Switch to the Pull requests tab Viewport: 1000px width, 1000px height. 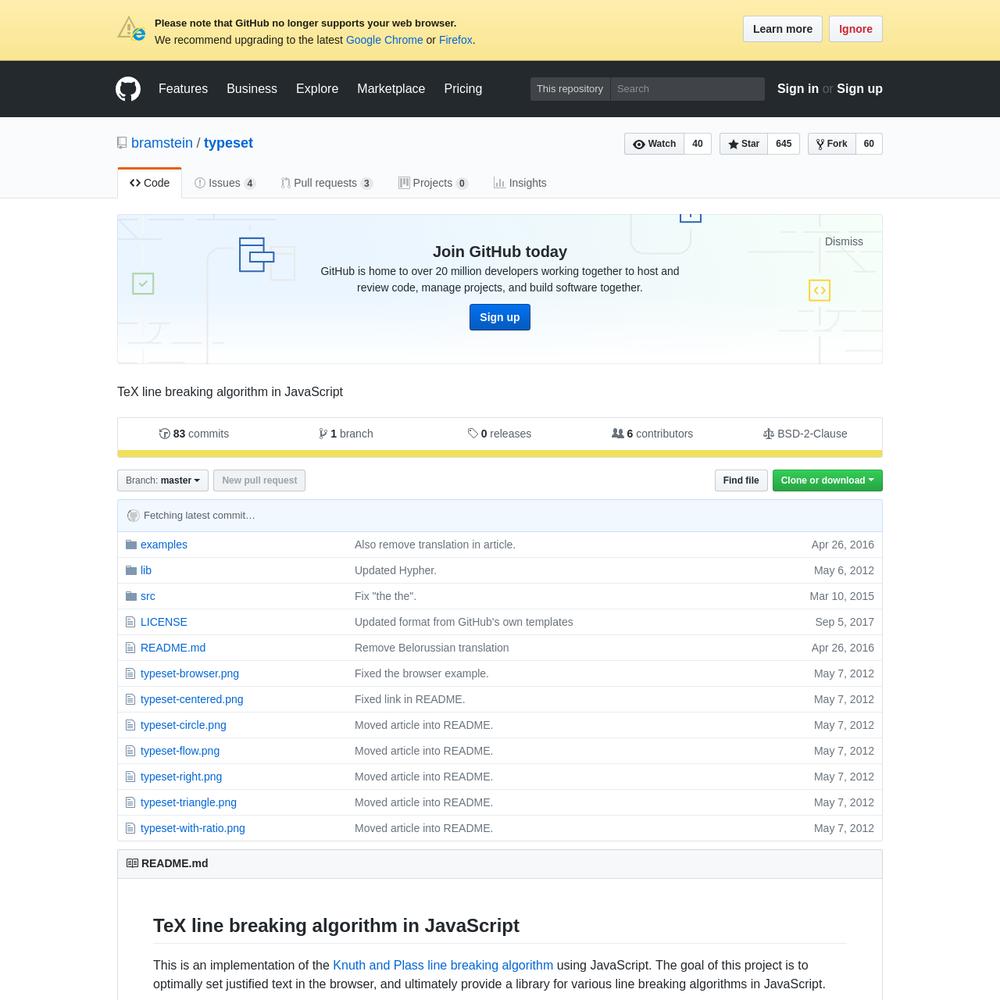pos(327,183)
